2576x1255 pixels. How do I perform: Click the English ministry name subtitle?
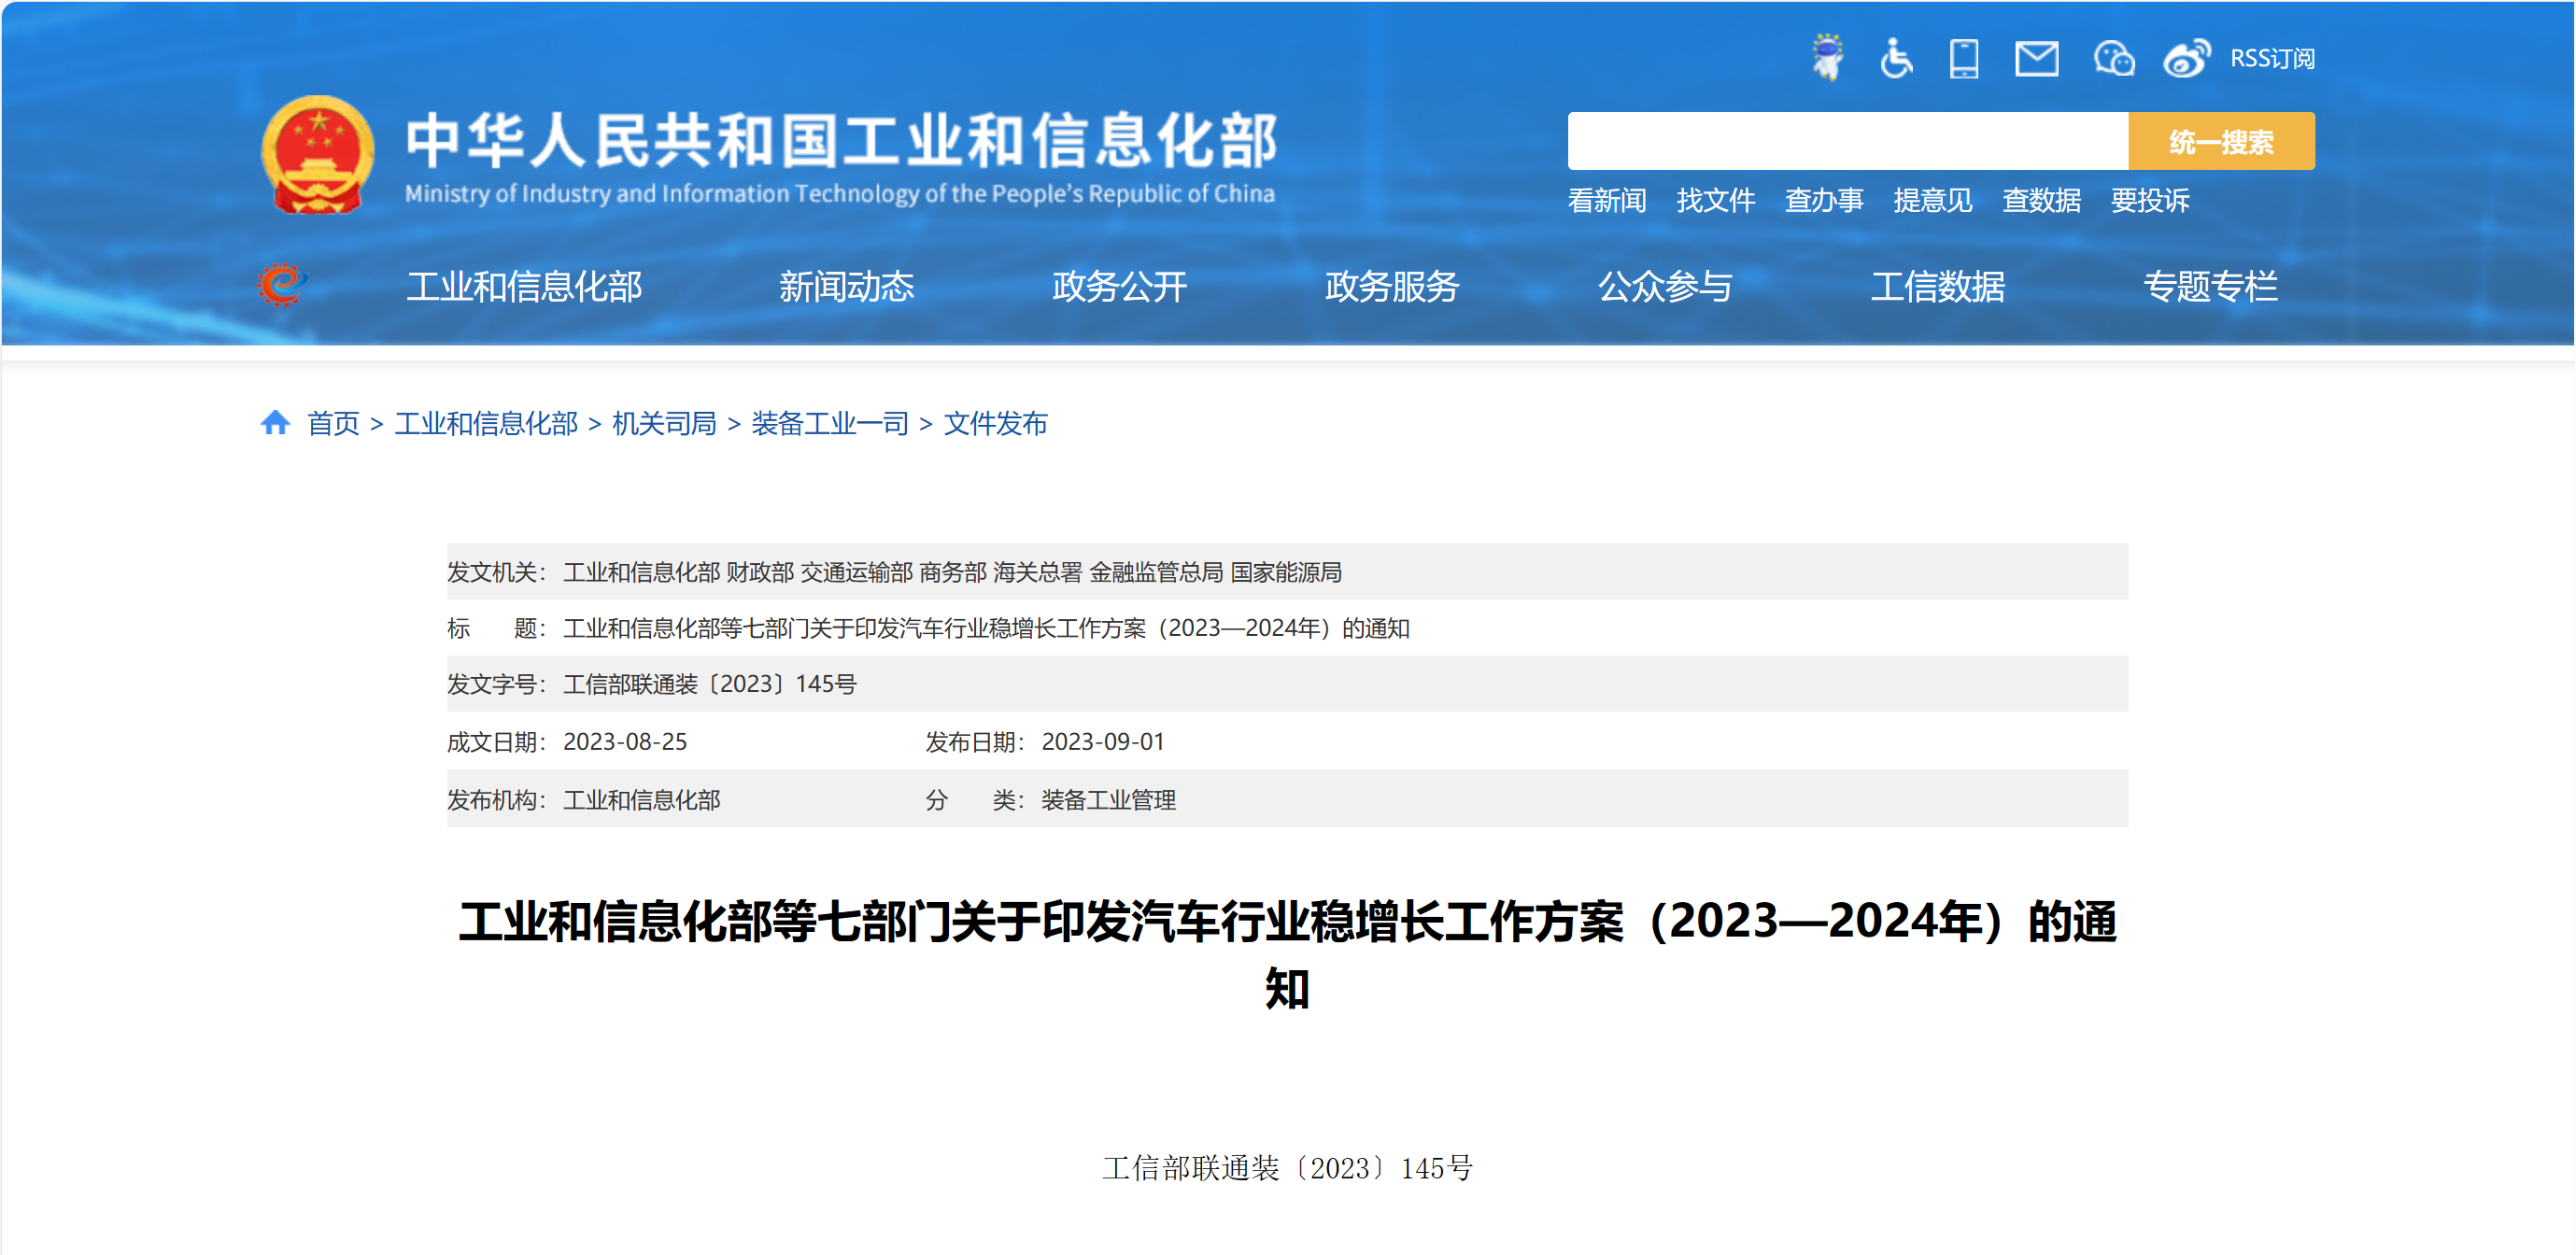840,193
